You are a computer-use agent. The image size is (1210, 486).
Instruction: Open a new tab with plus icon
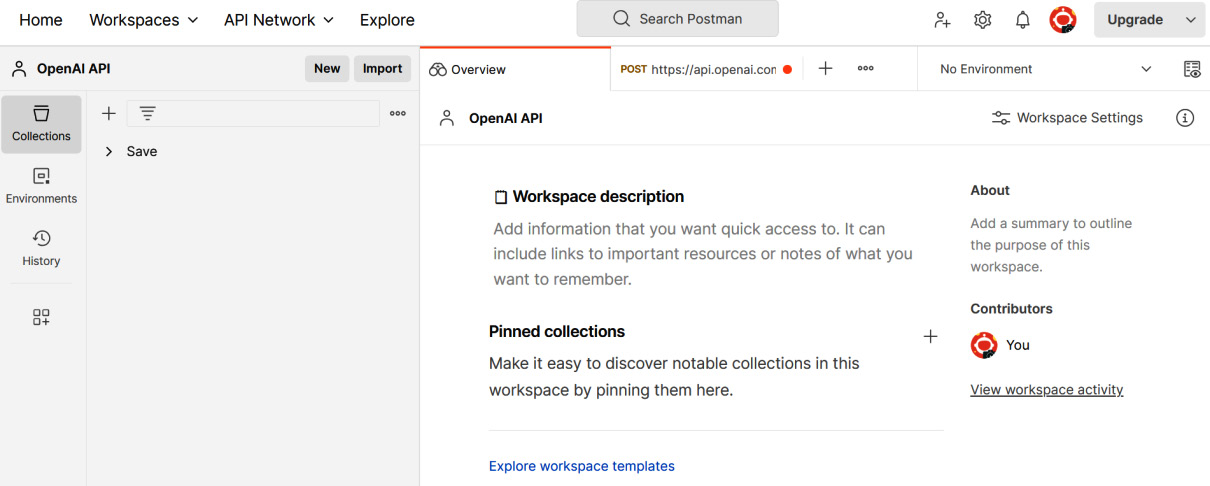tap(825, 68)
